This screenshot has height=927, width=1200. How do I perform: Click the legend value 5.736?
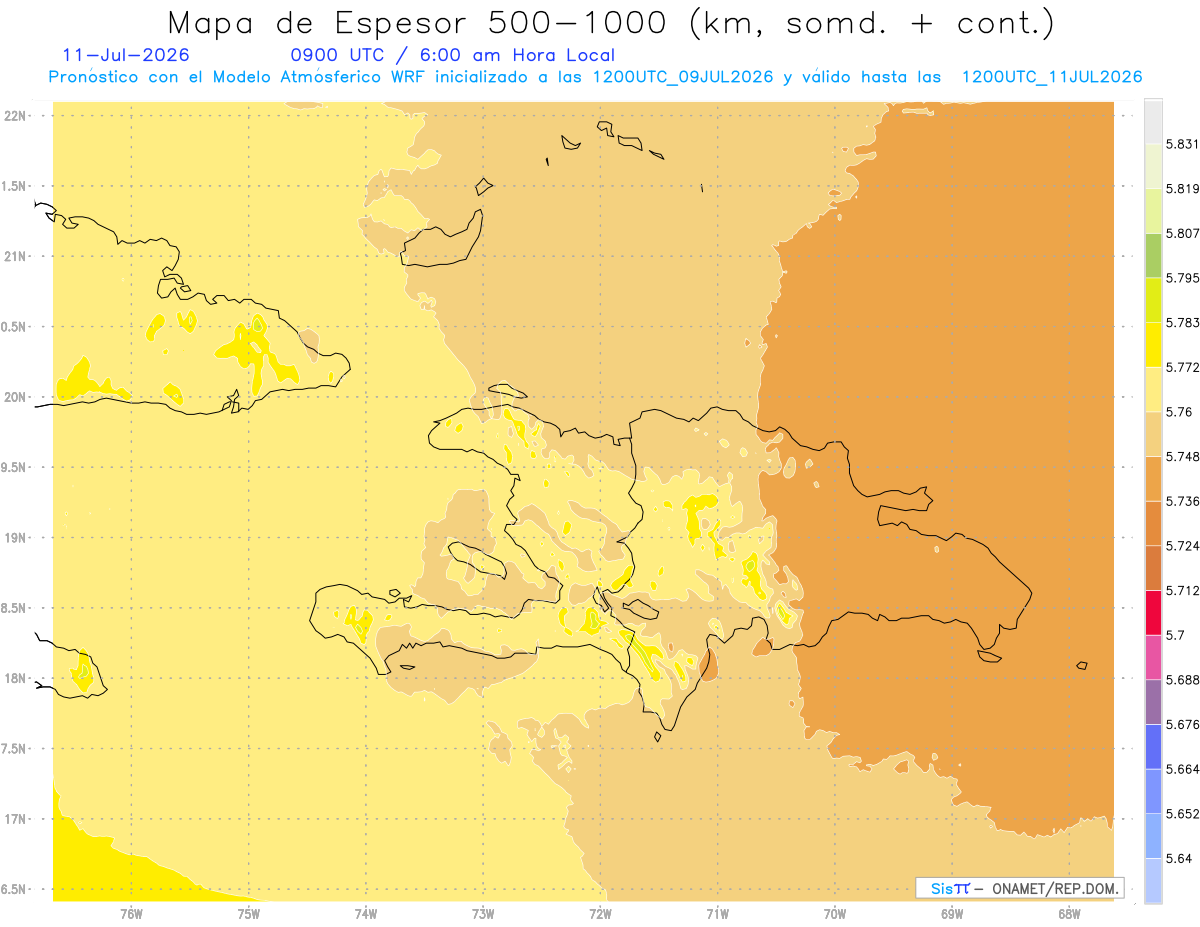pos(1183,501)
